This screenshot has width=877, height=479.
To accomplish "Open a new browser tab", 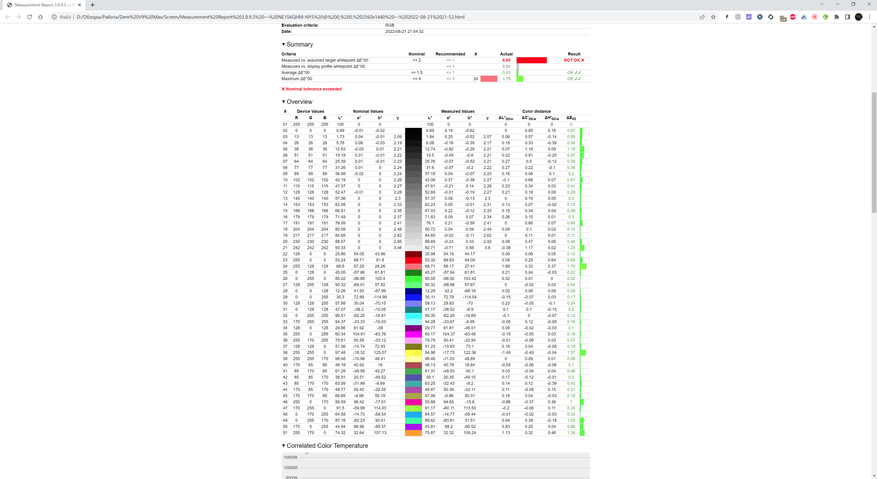I will 92,4.
